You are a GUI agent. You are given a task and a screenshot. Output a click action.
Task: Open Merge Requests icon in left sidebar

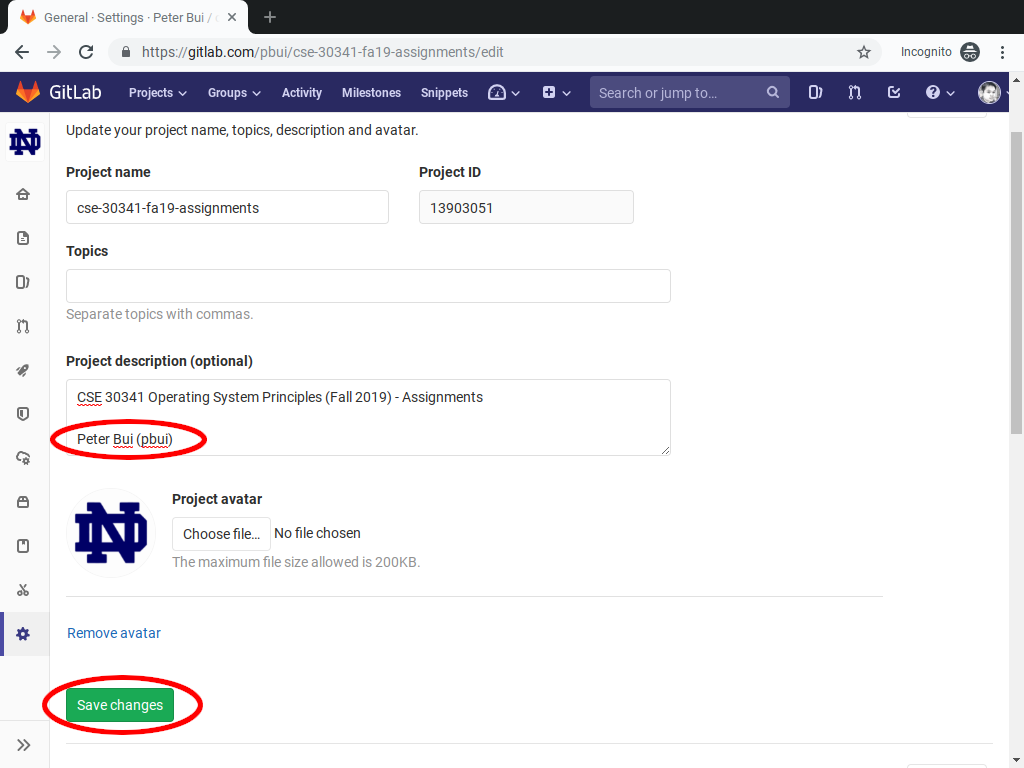23,326
